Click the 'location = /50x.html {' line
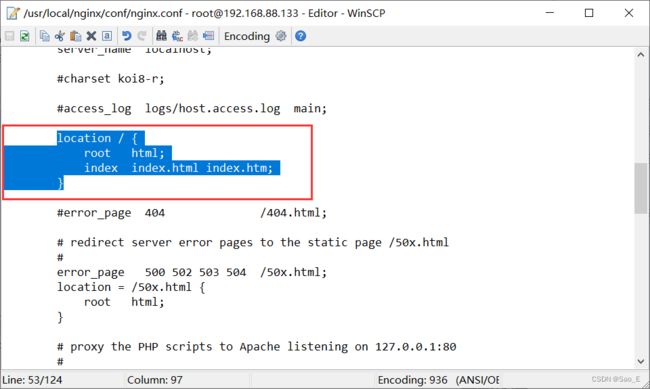Image resolution: width=650 pixels, height=389 pixels. [131, 287]
